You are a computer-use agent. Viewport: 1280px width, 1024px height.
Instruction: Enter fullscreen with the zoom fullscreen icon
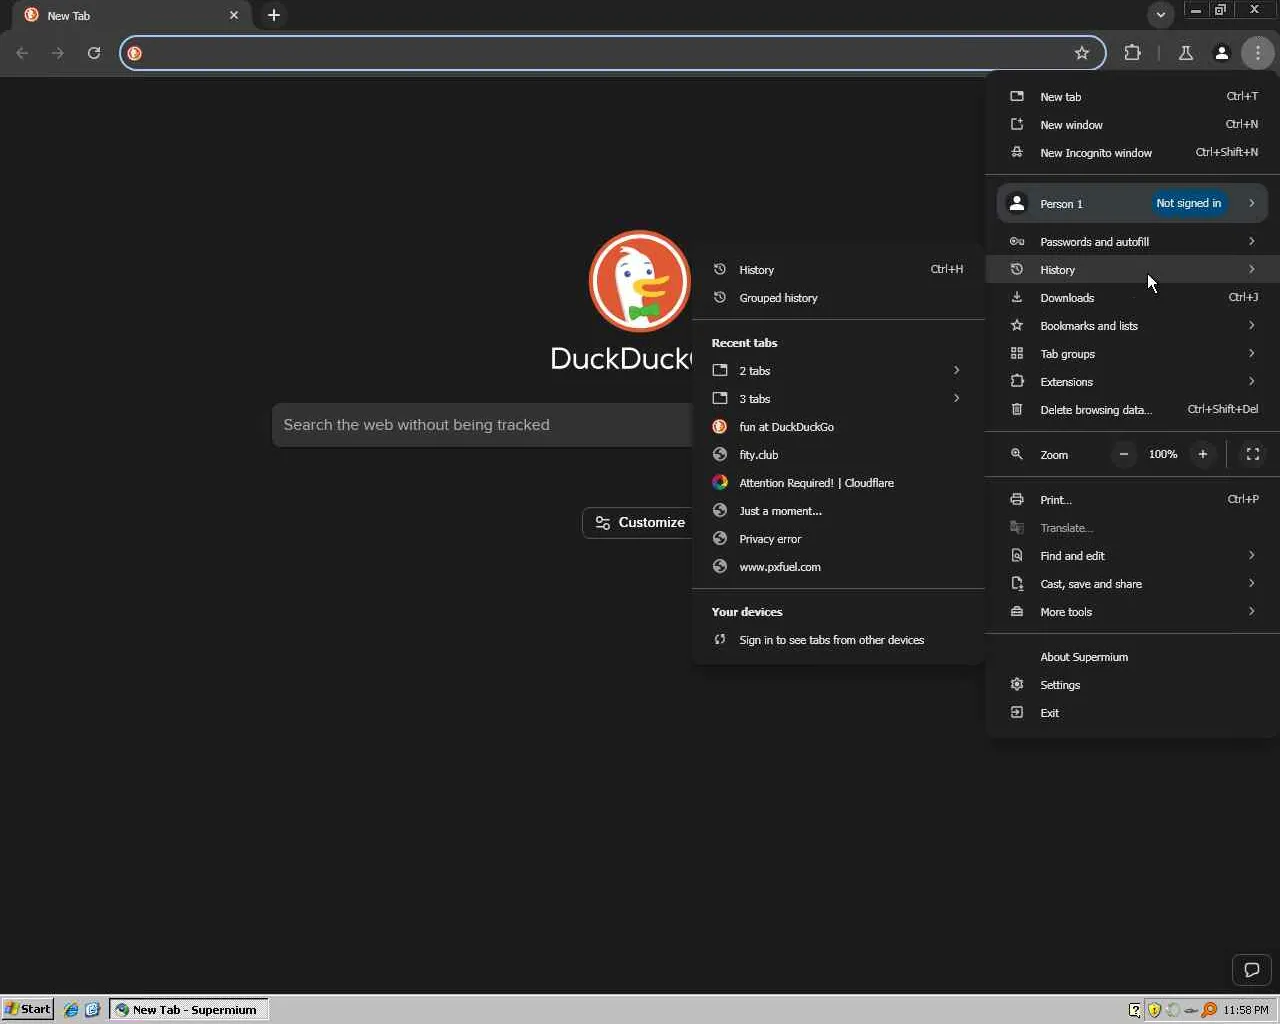coord(1252,454)
